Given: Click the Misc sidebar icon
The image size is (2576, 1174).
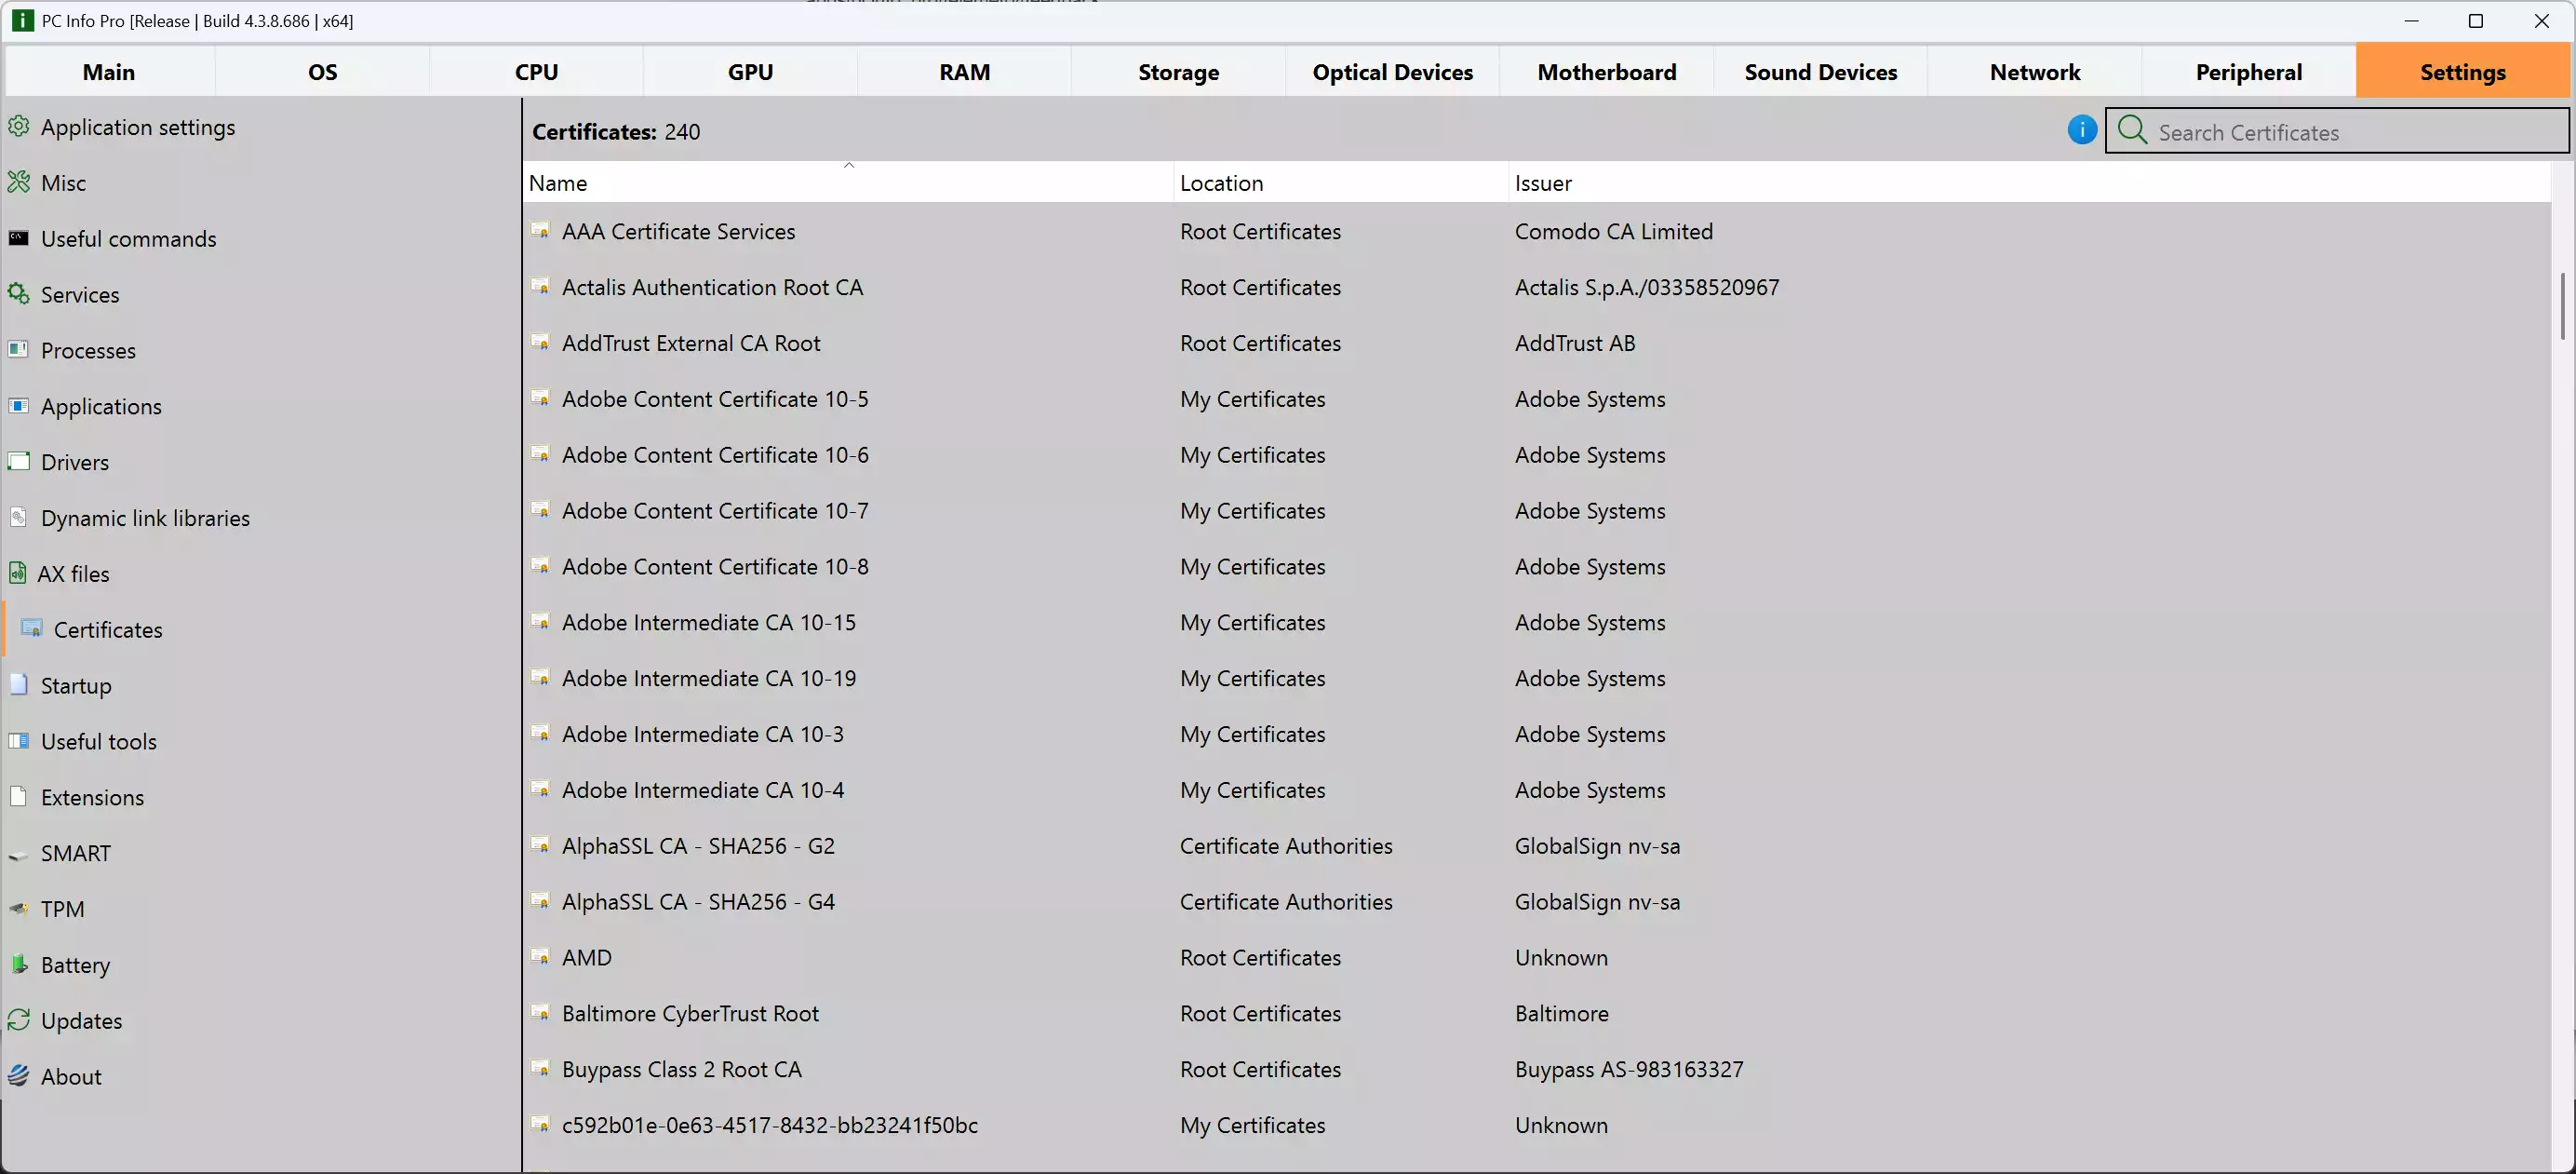Looking at the screenshot, I should pos(18,182).
